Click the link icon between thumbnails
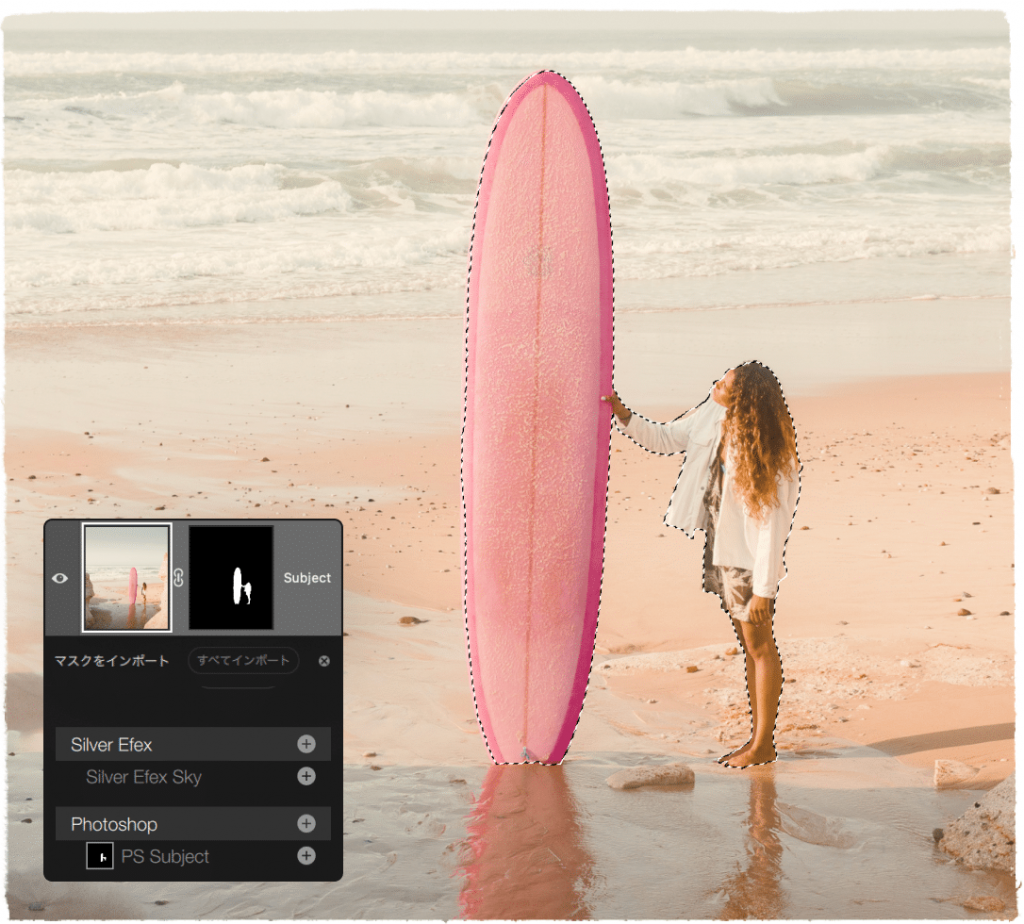Image resolution: width=1024 pixels, height=924 pixels. point(179,577)
